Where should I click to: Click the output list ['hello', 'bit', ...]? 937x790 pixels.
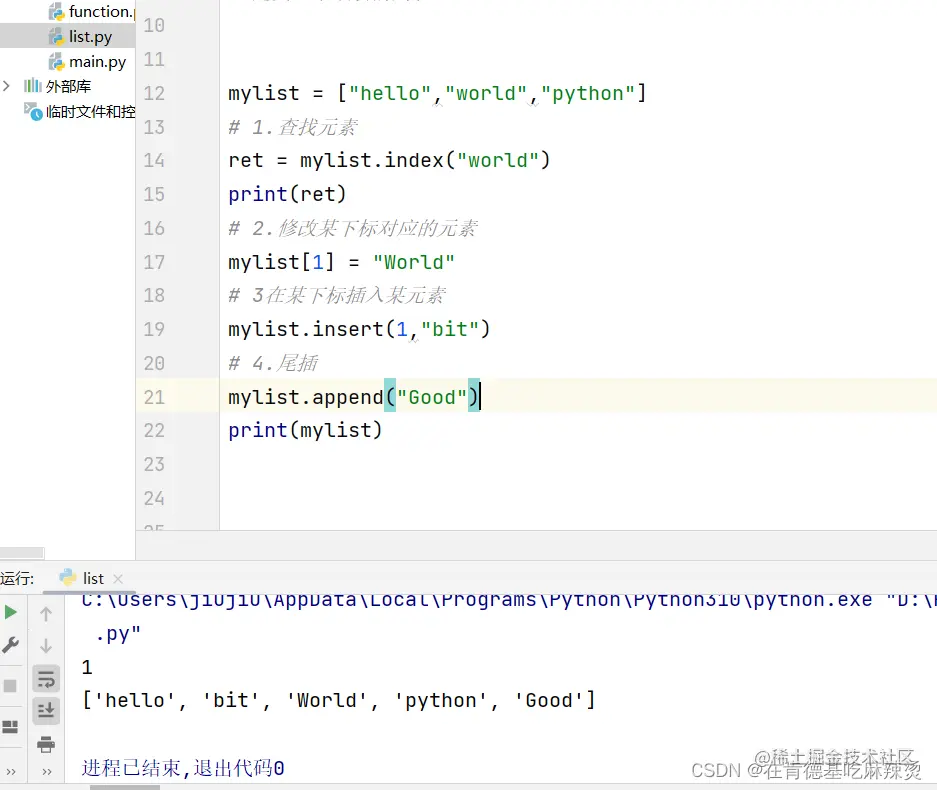click(338, 700)
